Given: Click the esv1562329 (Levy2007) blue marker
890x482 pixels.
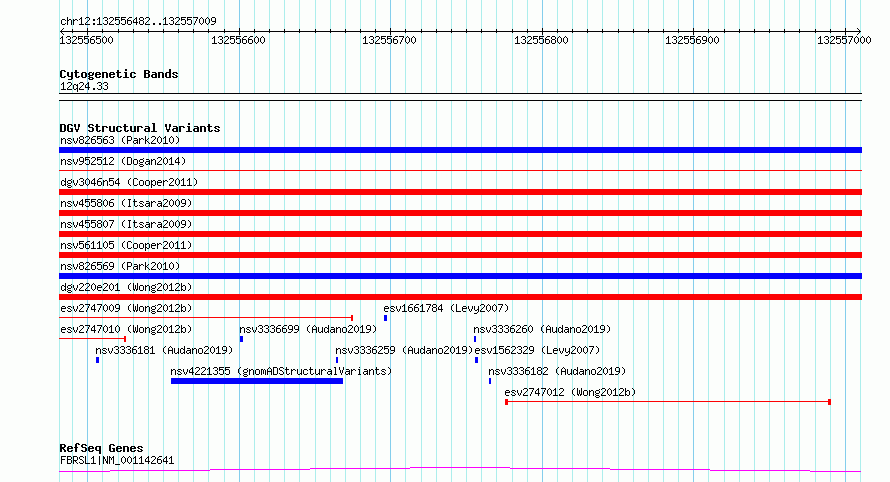Looking at the screenshot, I should point(476,360).
